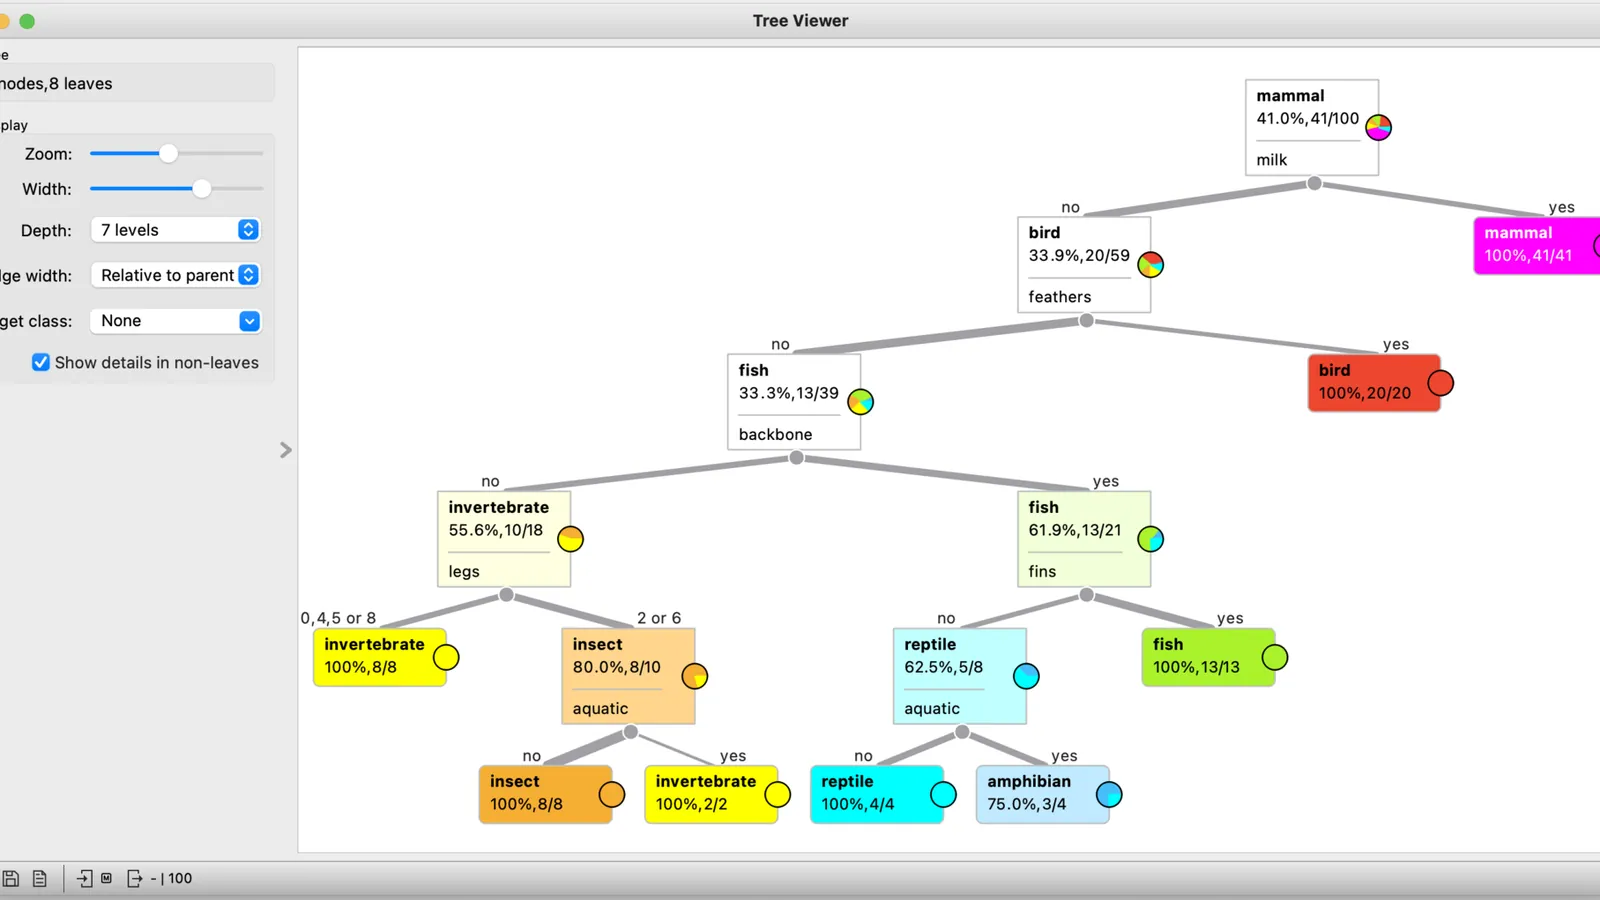Click pie chart of fish fins node
This screenshot has height=900, width=1600.
click(1150, 539)
